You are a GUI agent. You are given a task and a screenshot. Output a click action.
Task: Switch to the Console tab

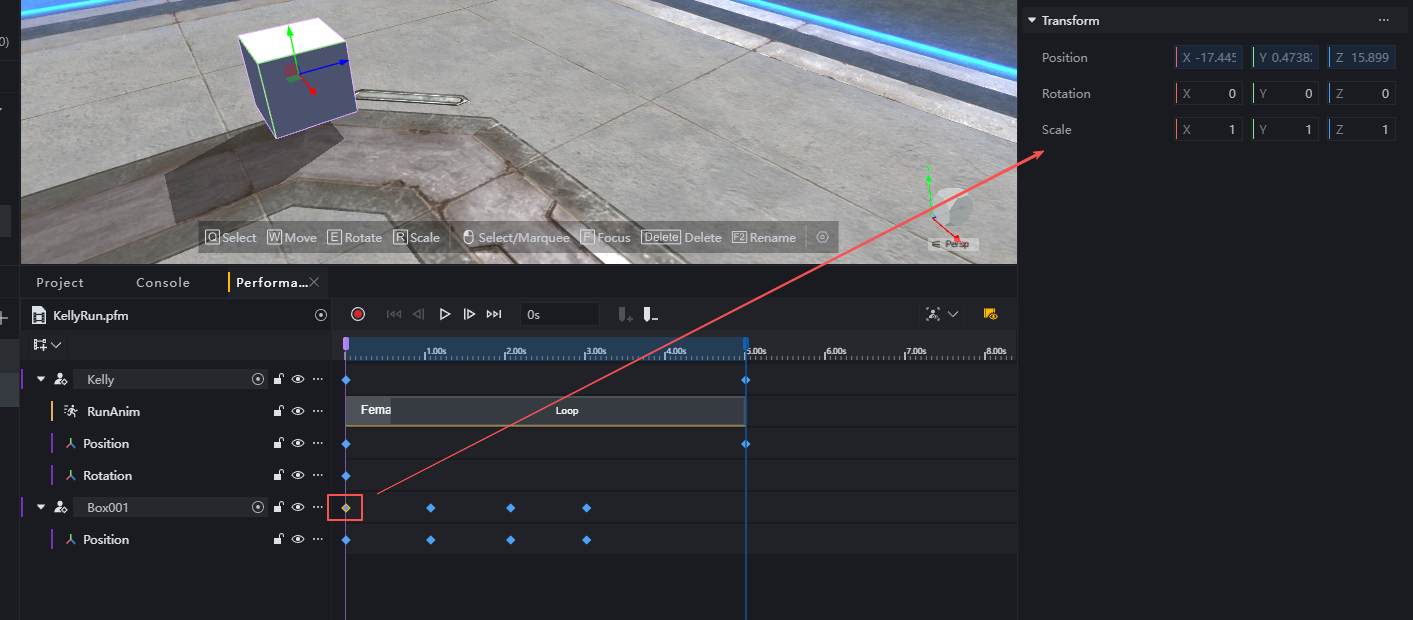click(x=163, y=283)
